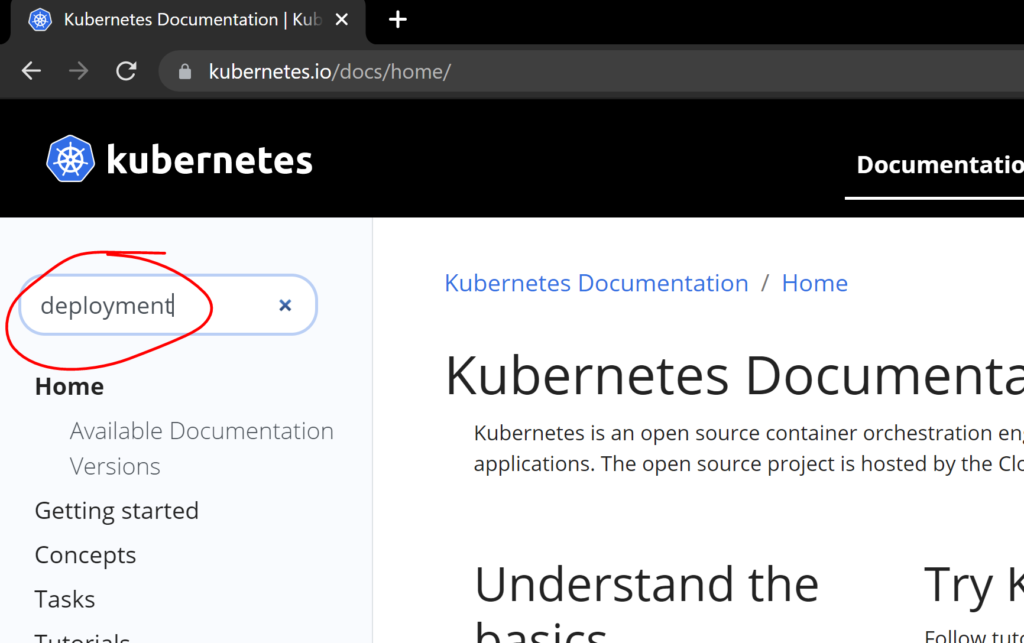Click inside the circled search field
1024x643 pixels.
coord(120,305)
